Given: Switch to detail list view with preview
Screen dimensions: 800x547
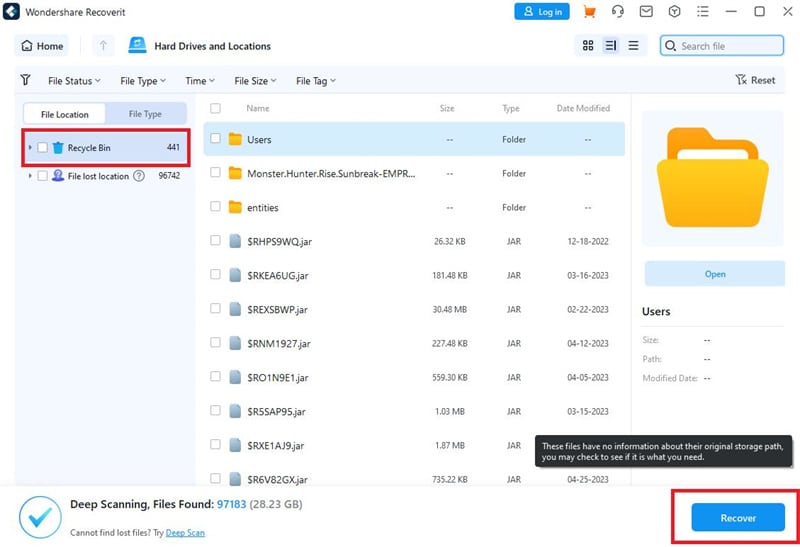Looking at the screenshot, I should 611,46.
